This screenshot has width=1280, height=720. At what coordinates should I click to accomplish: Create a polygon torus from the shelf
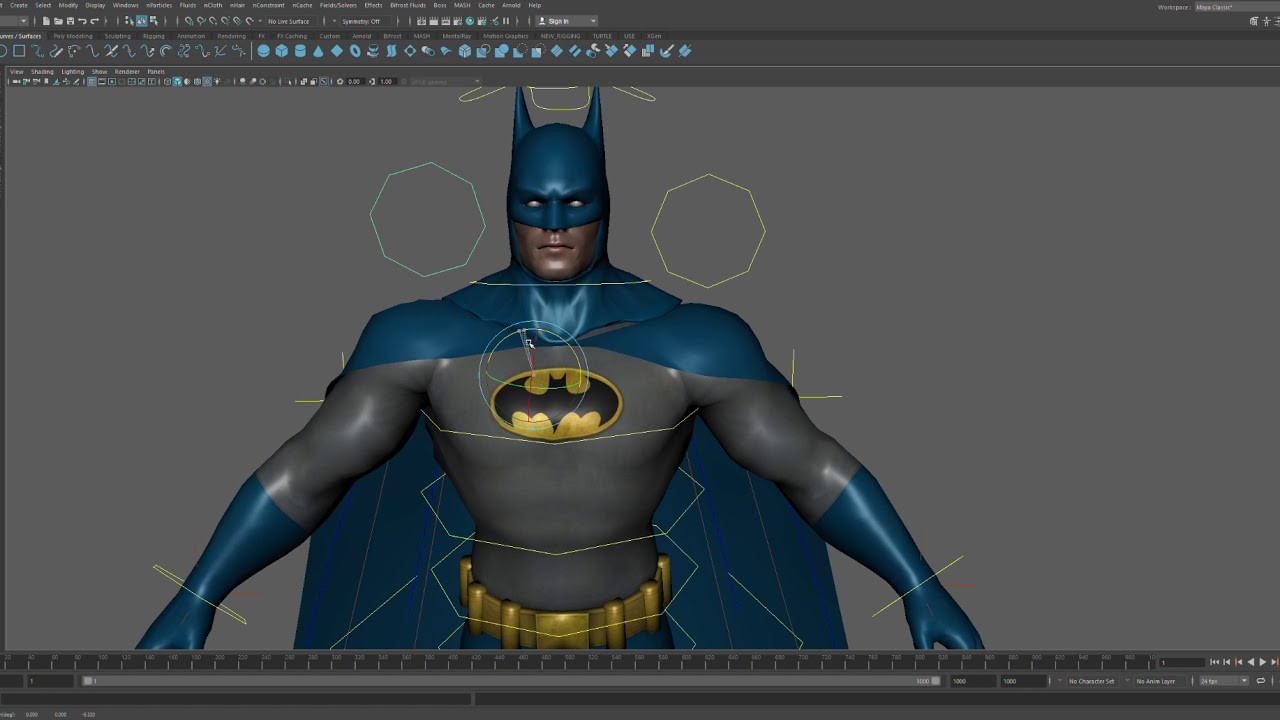[354, 51]
